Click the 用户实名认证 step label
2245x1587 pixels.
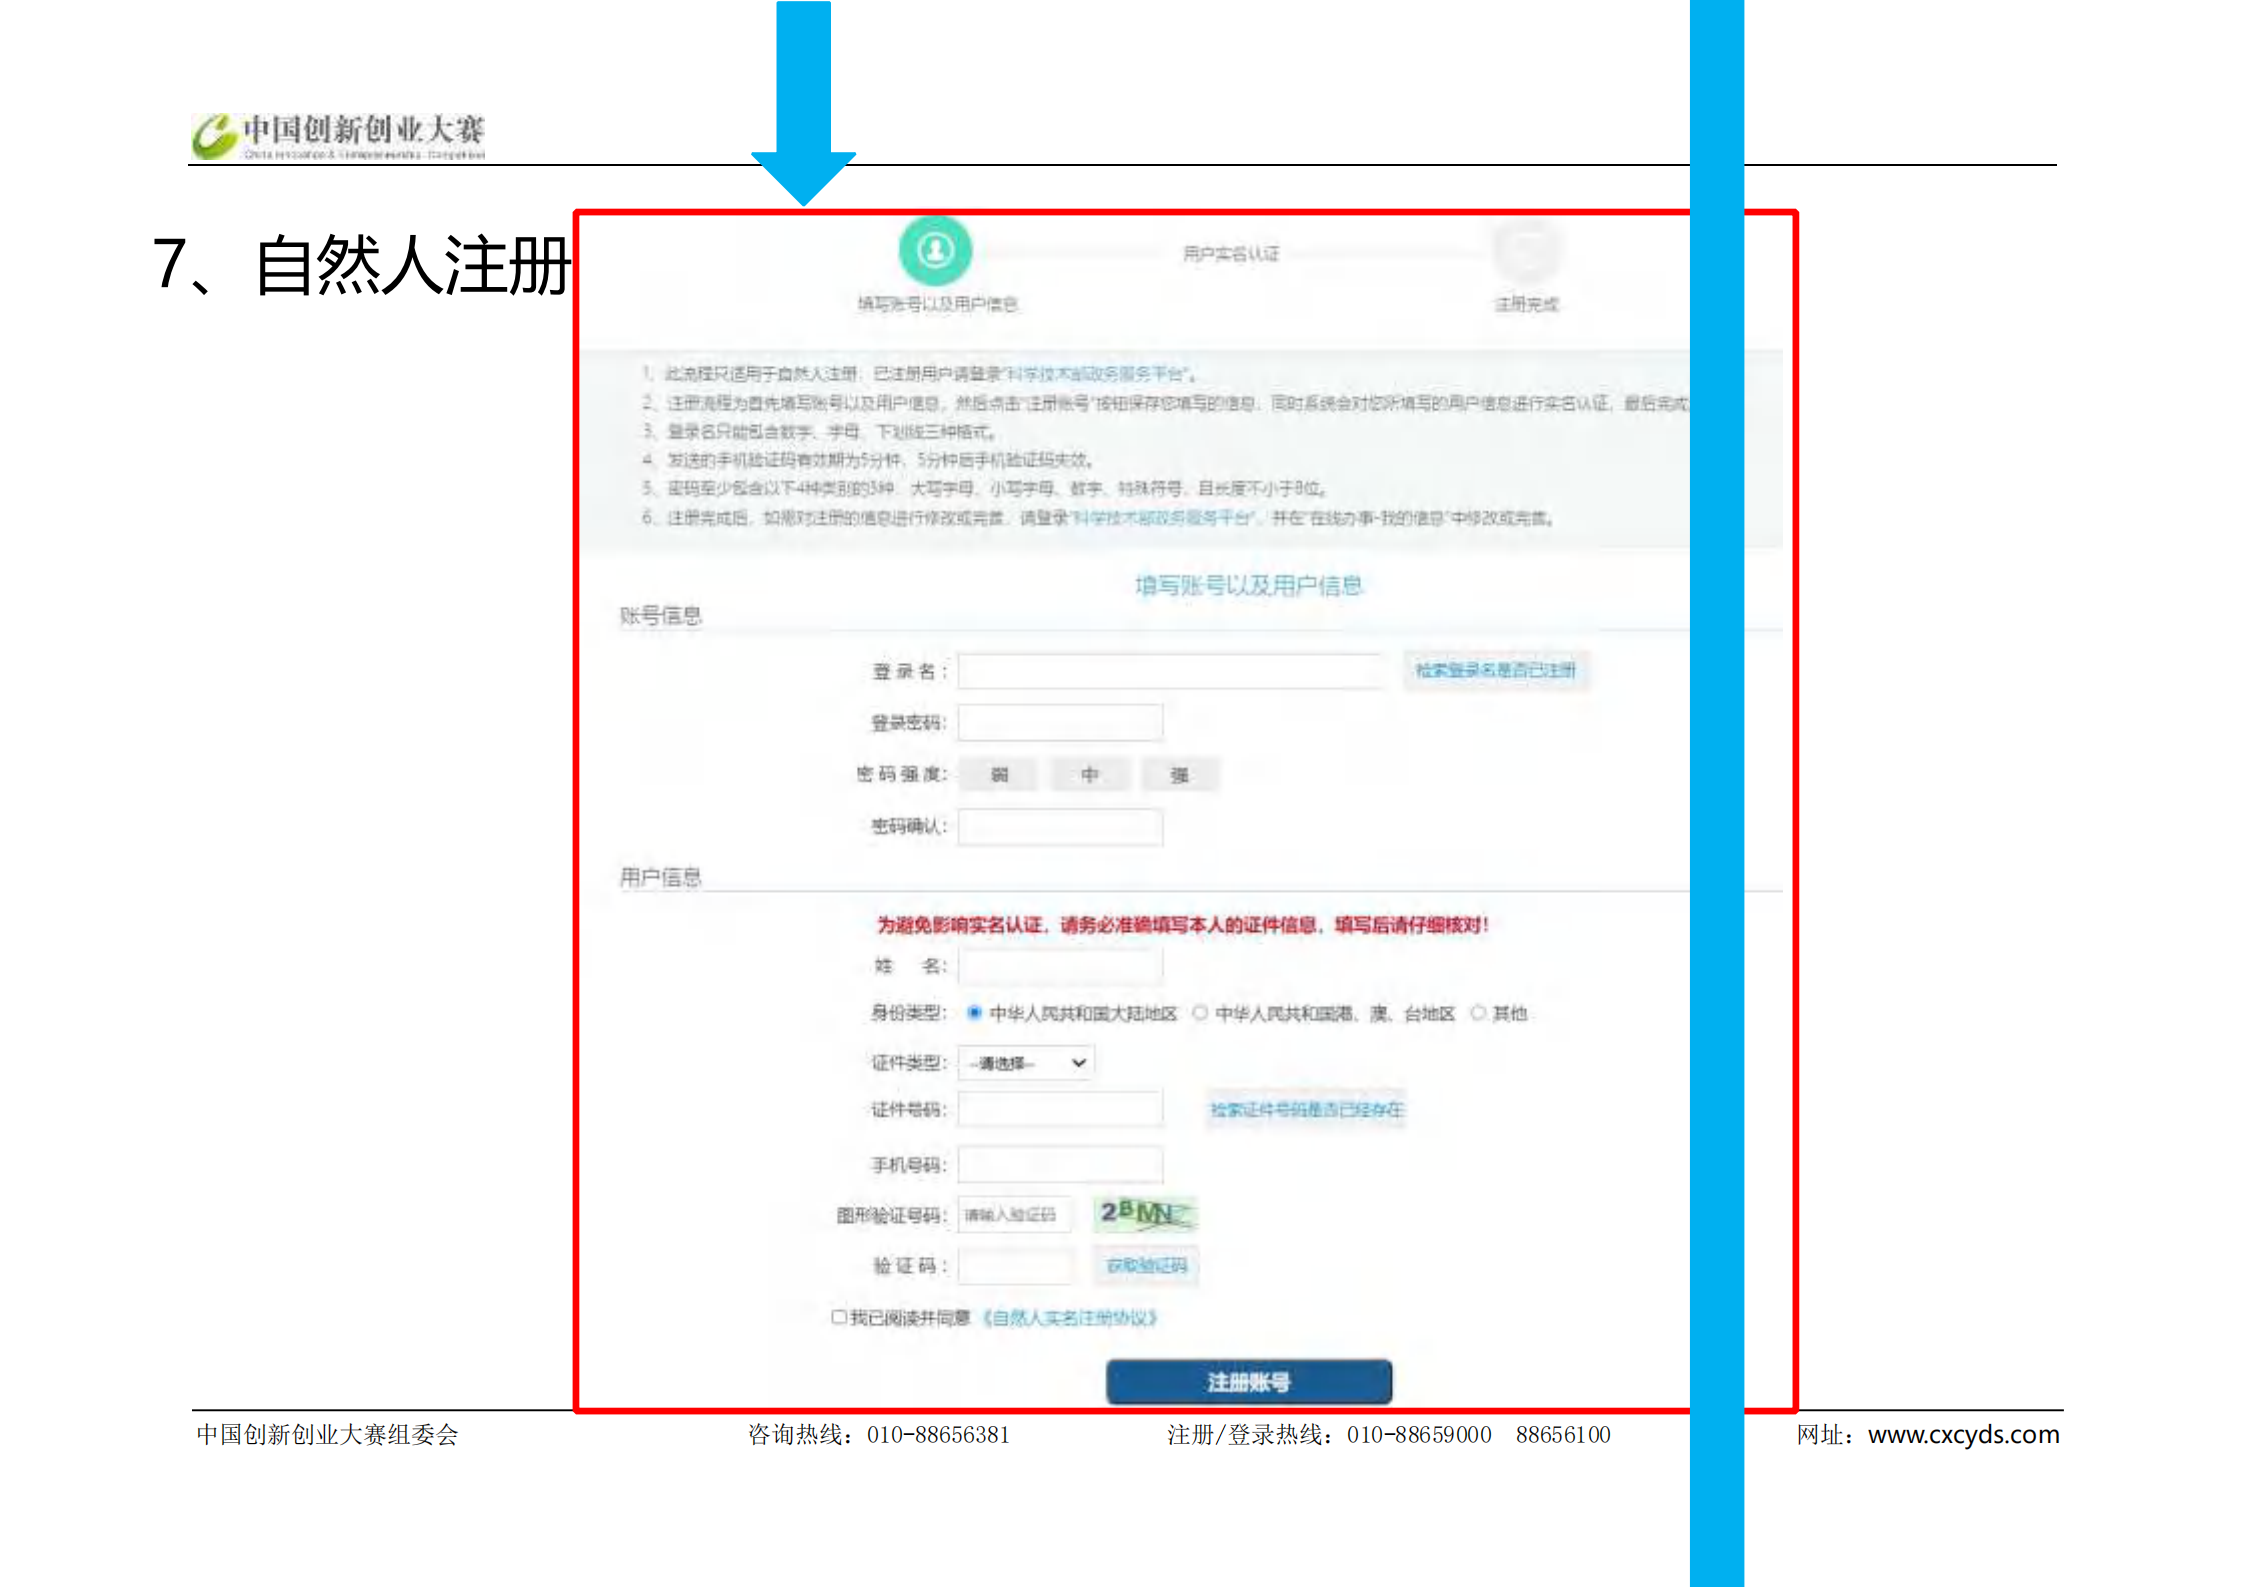1231,253
